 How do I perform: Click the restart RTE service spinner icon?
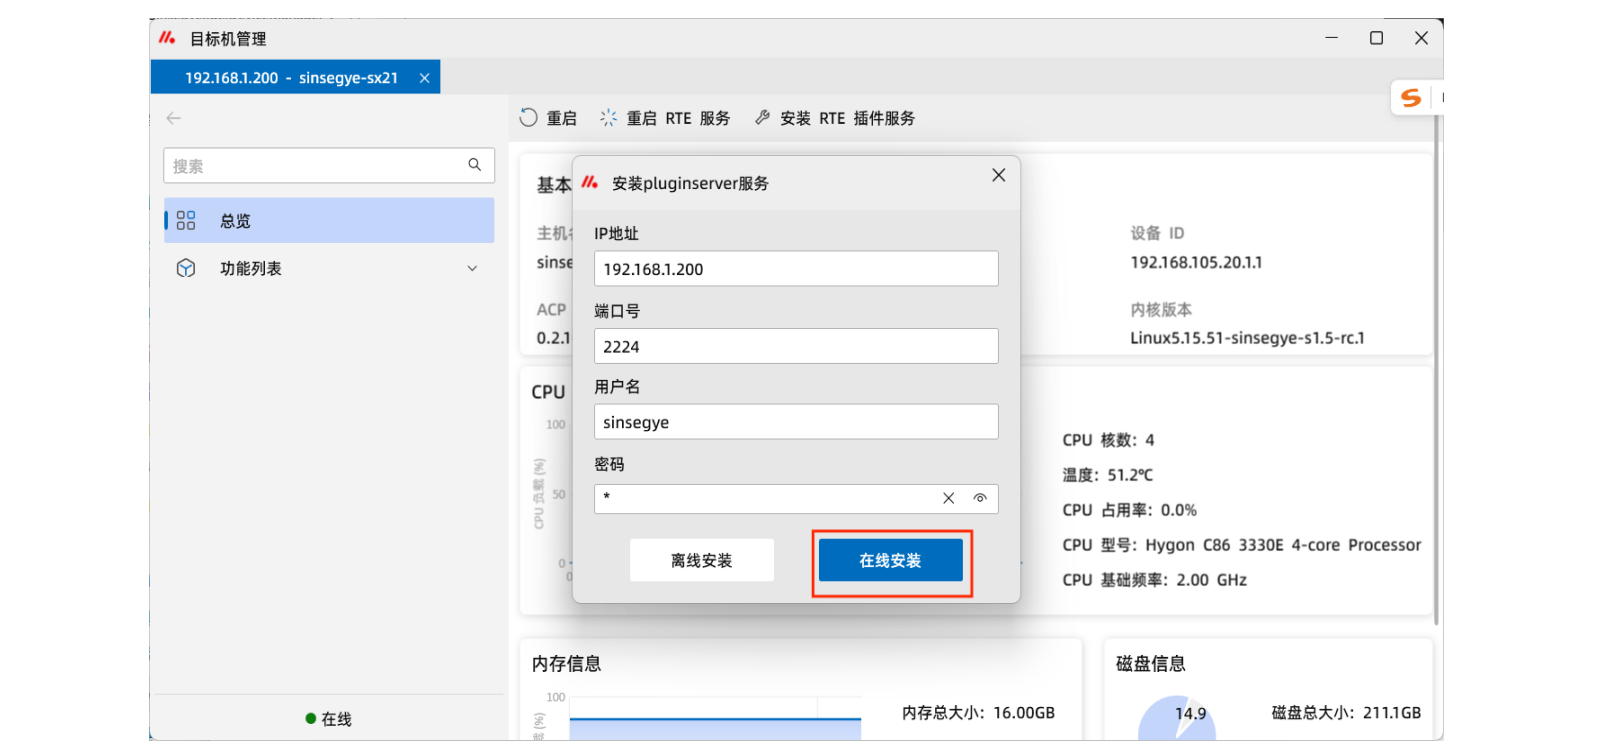pos(608,118)
